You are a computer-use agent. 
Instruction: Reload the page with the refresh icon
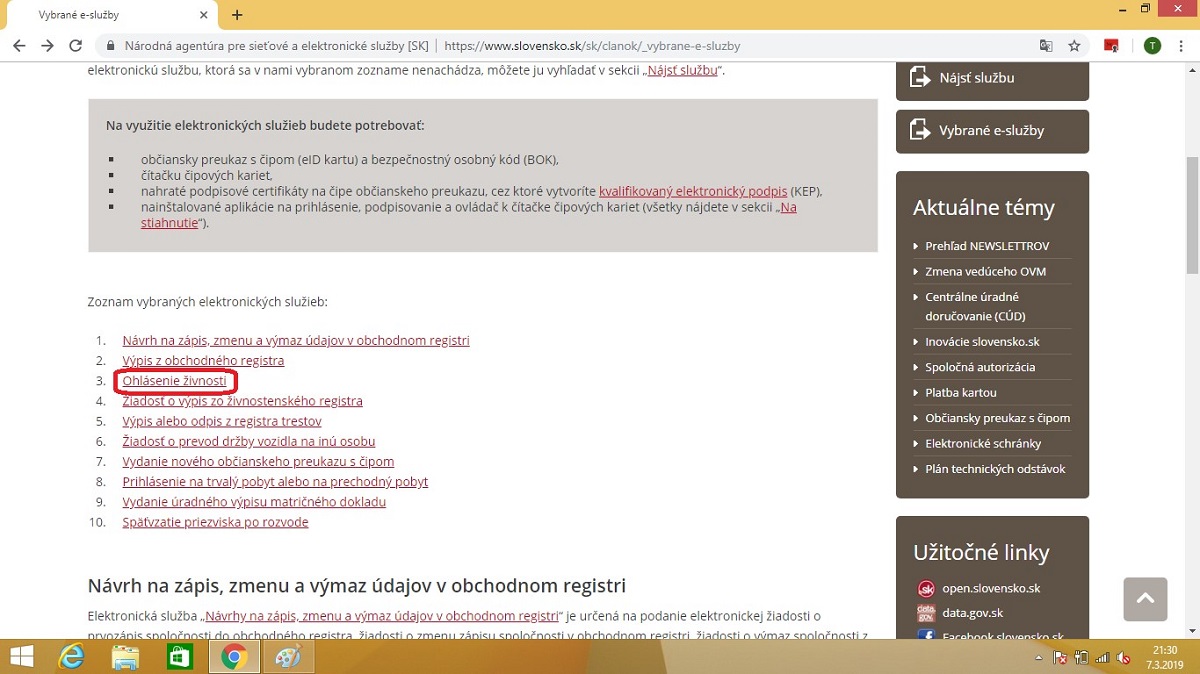point(75,46)
